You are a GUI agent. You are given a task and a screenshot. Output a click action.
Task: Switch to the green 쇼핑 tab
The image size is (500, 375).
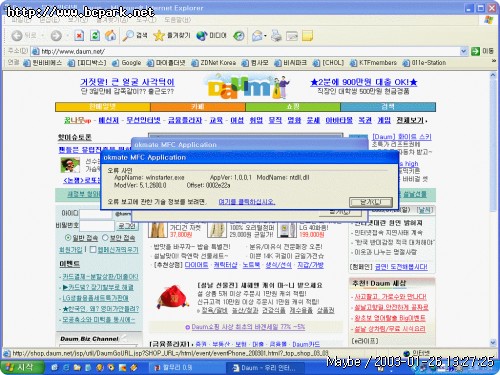(x=293, y=107)
